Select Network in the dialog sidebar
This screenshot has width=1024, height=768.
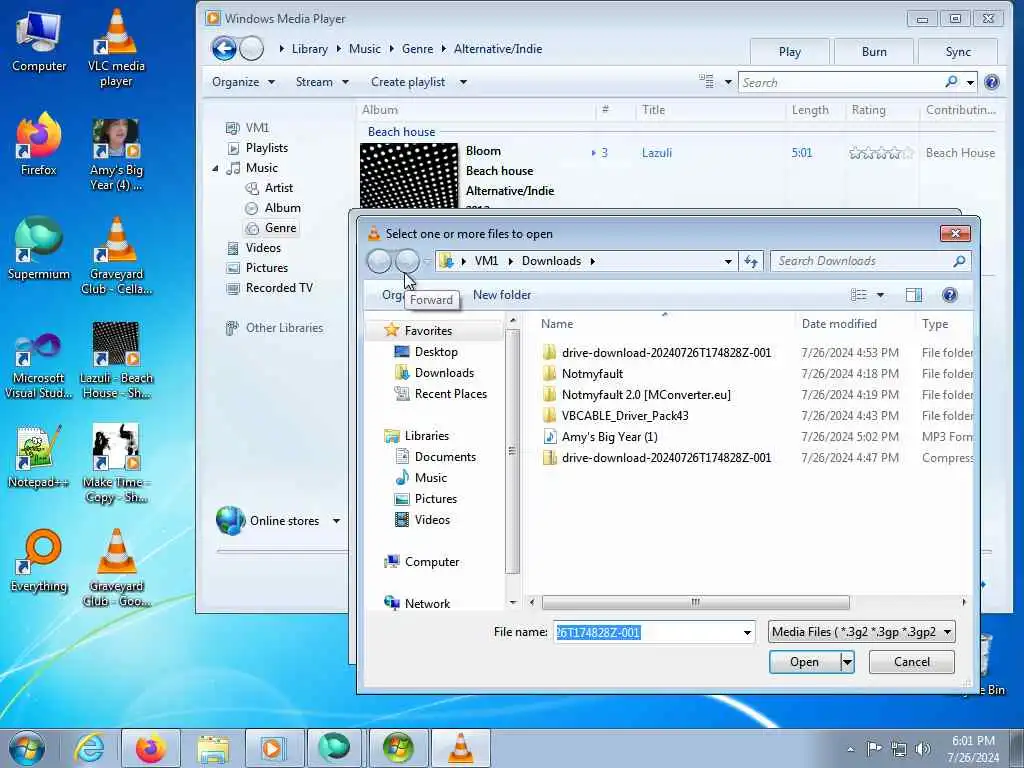click(x=427, y=603)
